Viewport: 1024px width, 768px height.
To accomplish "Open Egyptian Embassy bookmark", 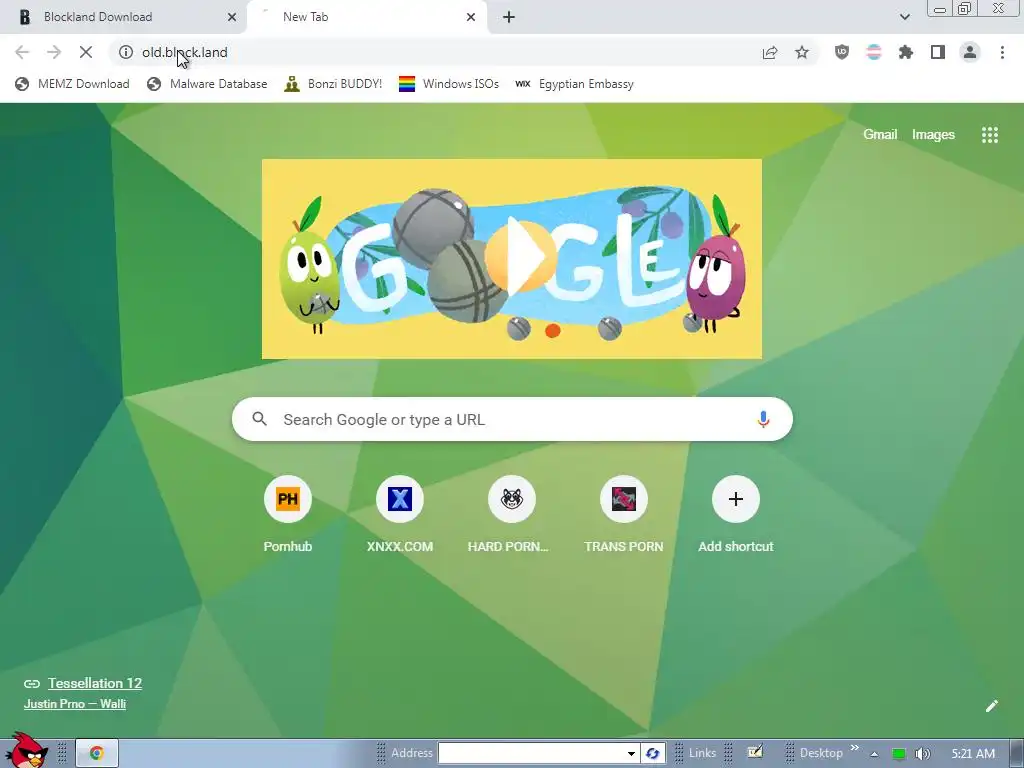I will click(x=574, y=84).
